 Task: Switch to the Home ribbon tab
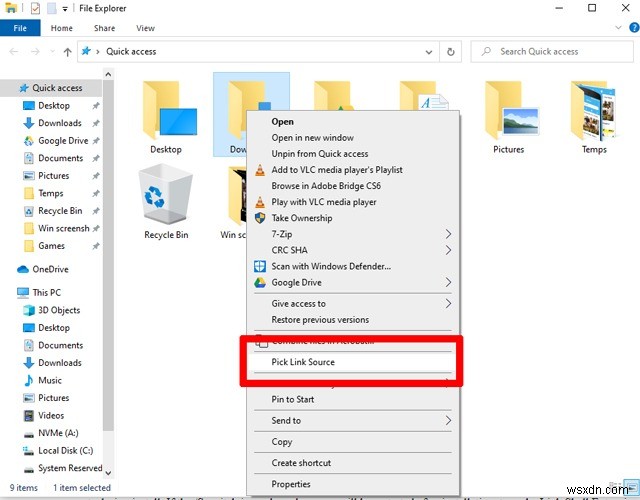click(62, 28)
